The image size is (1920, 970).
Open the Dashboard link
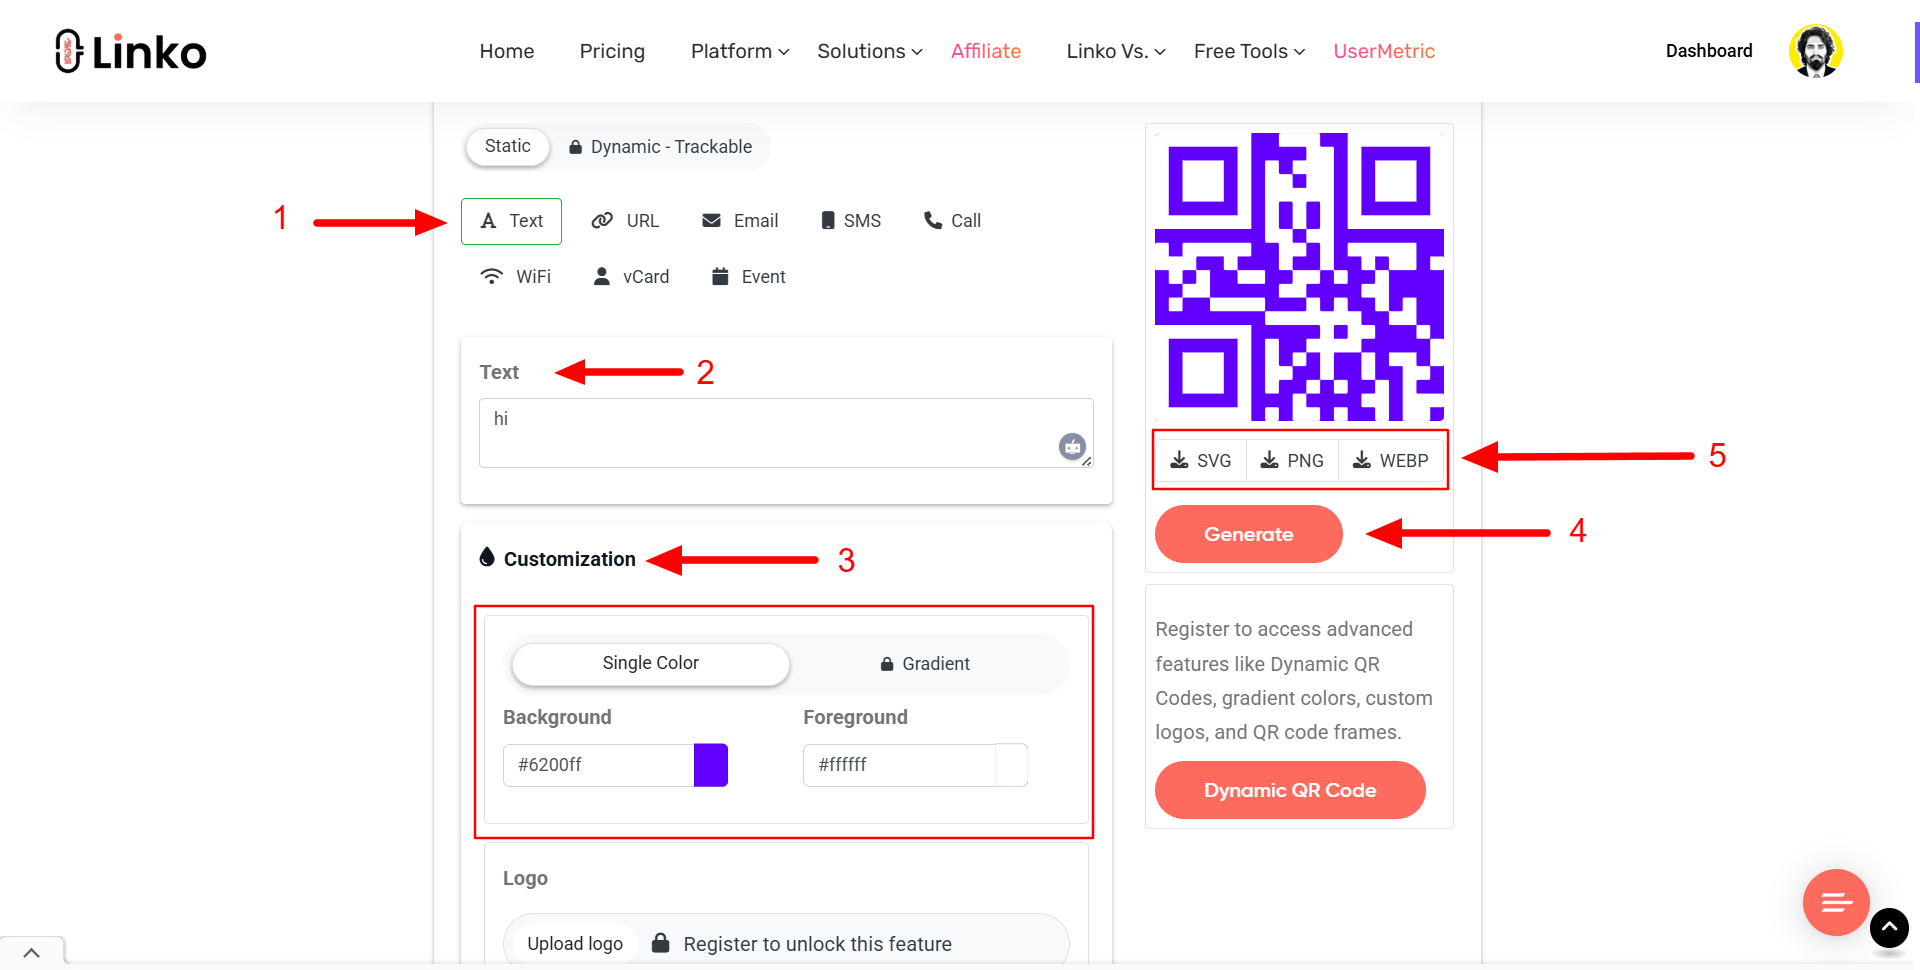point(1709,51)
